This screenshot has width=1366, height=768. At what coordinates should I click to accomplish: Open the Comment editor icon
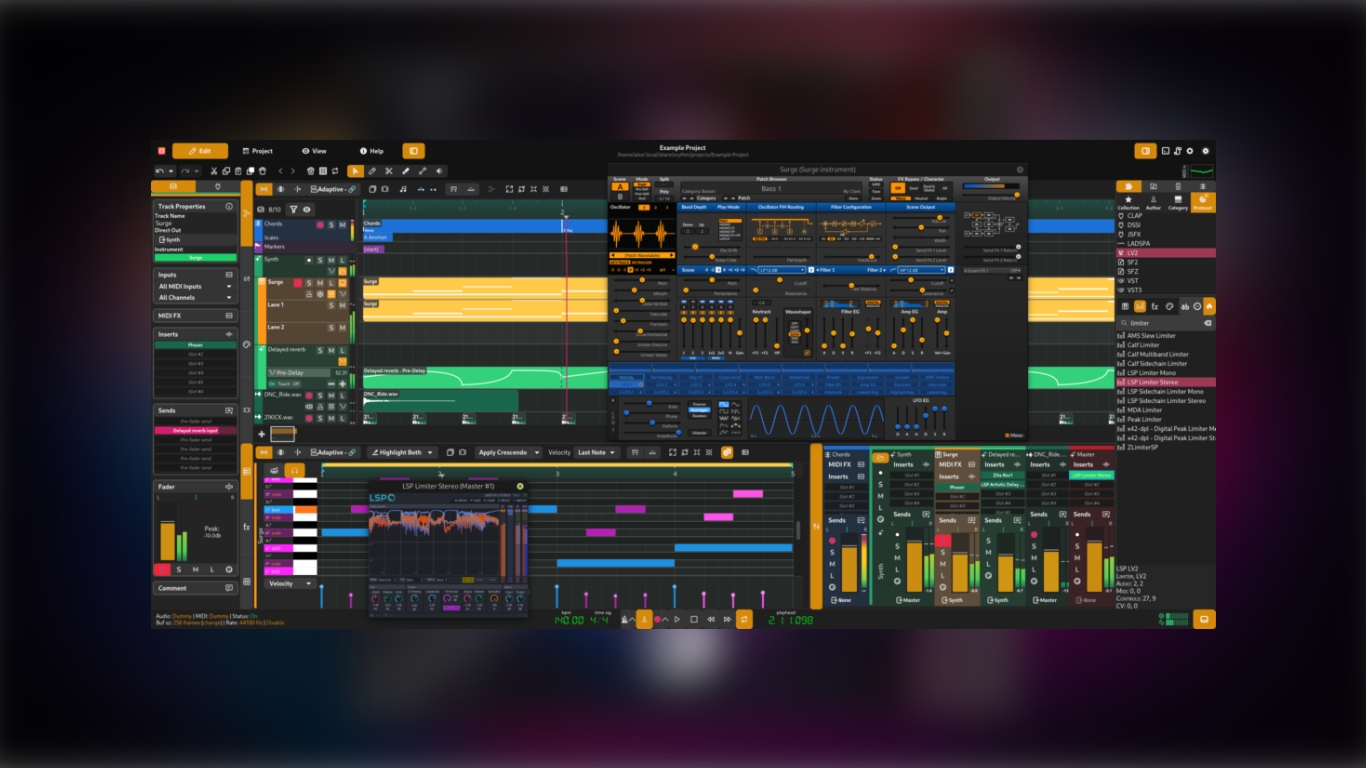[229, 587]
